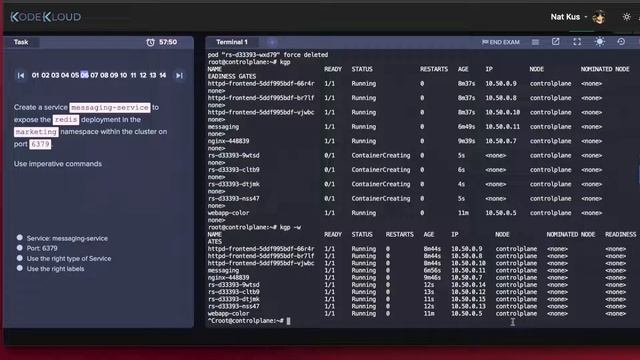Click the END EXAM button
Screen dimensions: 640x360
501,42
